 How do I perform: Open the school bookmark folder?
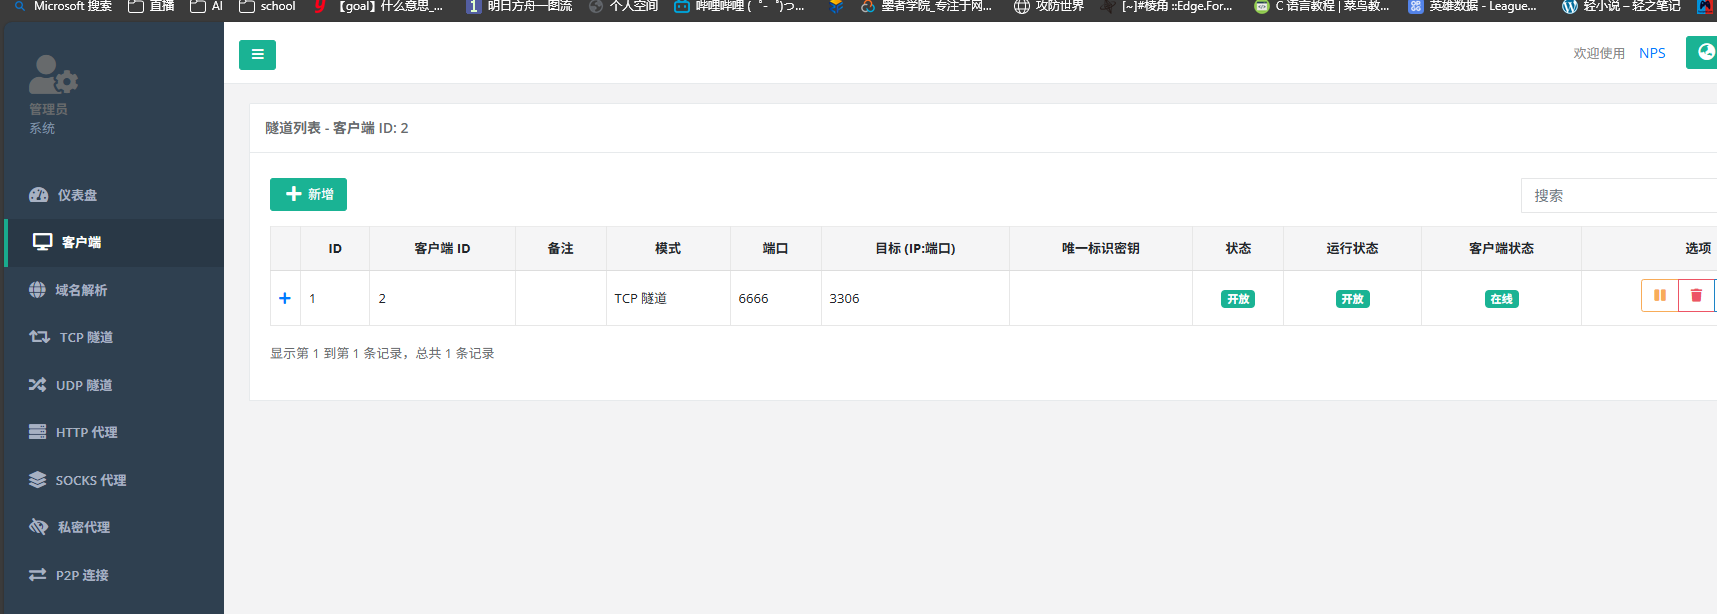pos(268,7)
